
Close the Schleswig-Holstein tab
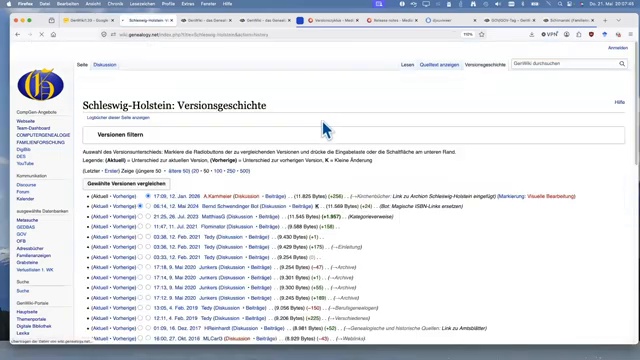point(172,20)
